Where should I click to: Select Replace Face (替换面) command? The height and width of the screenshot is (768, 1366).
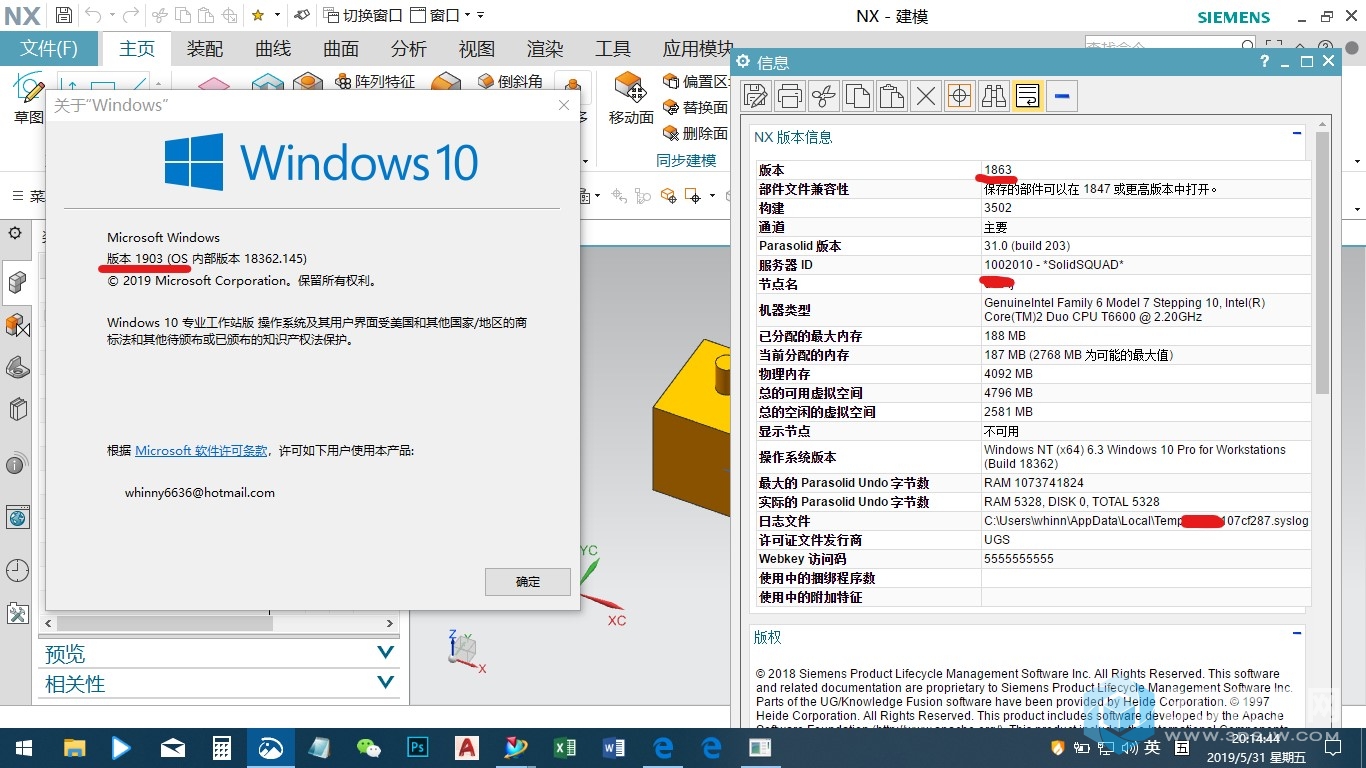click(696, 107)
